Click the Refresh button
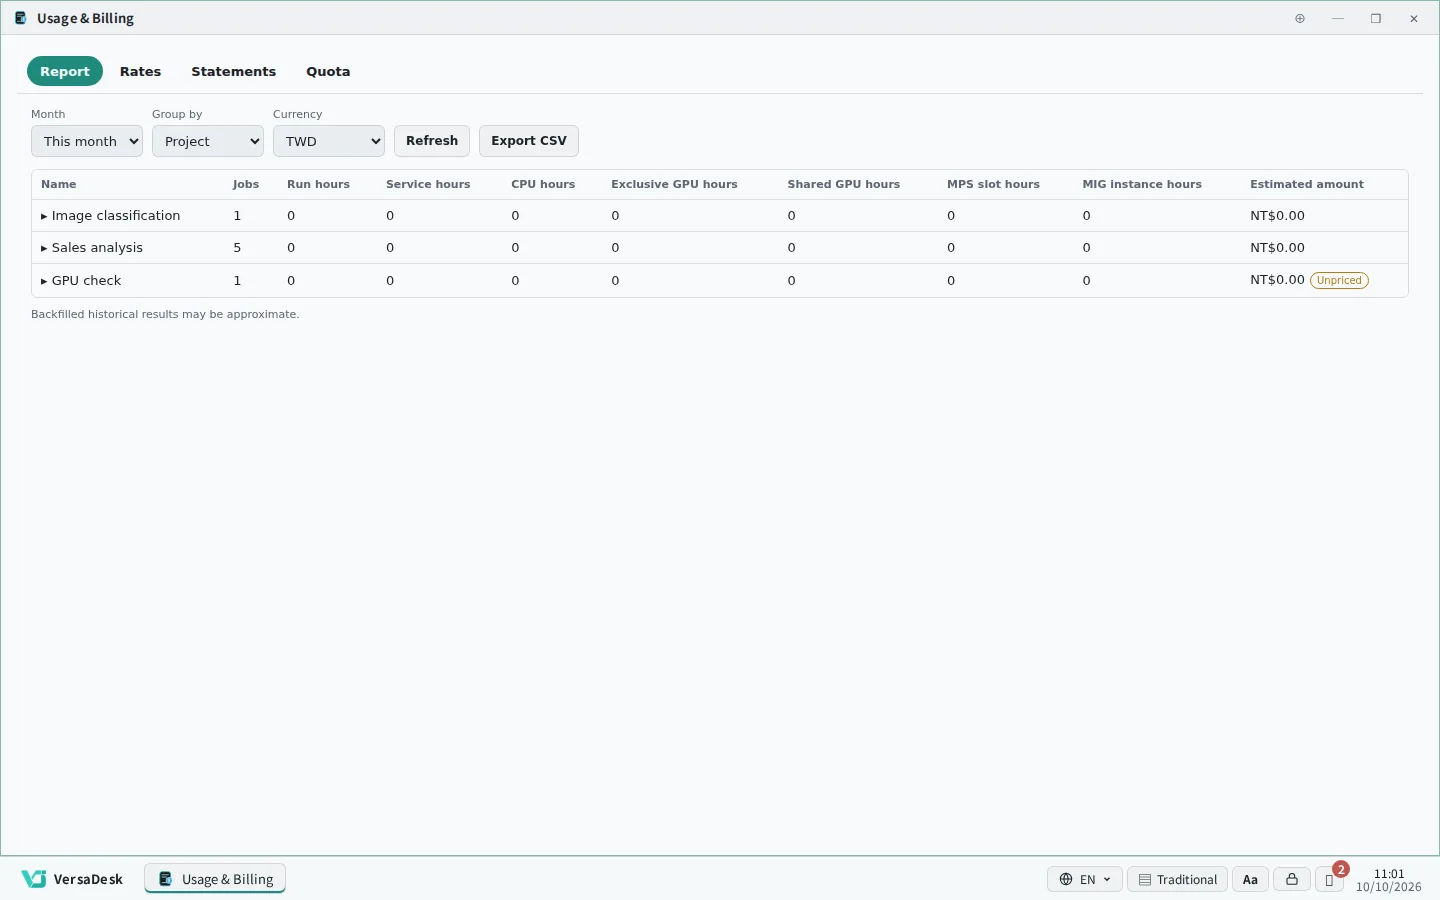The width and height of the screenshot is (1440, 900). (432, 141)
